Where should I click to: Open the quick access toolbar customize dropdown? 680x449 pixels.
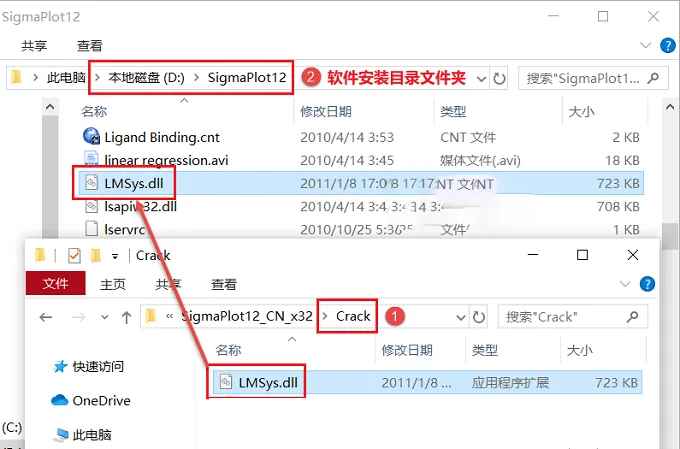pyautogui.click(x=115, y=256)
